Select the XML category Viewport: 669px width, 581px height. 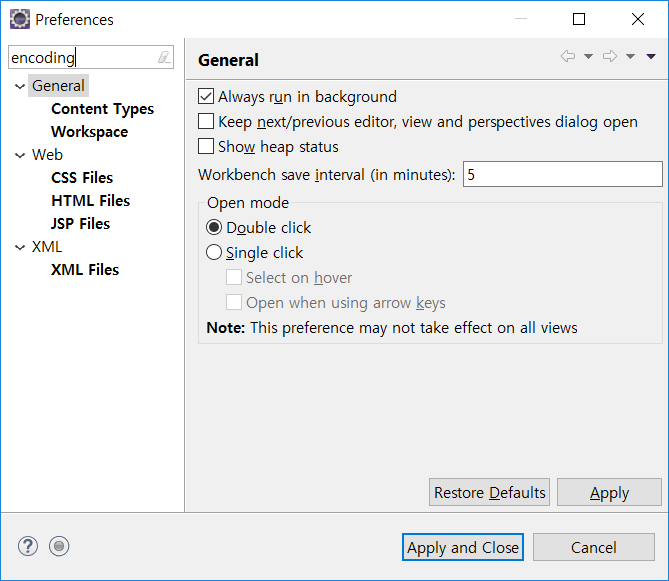tap(47, 247)
